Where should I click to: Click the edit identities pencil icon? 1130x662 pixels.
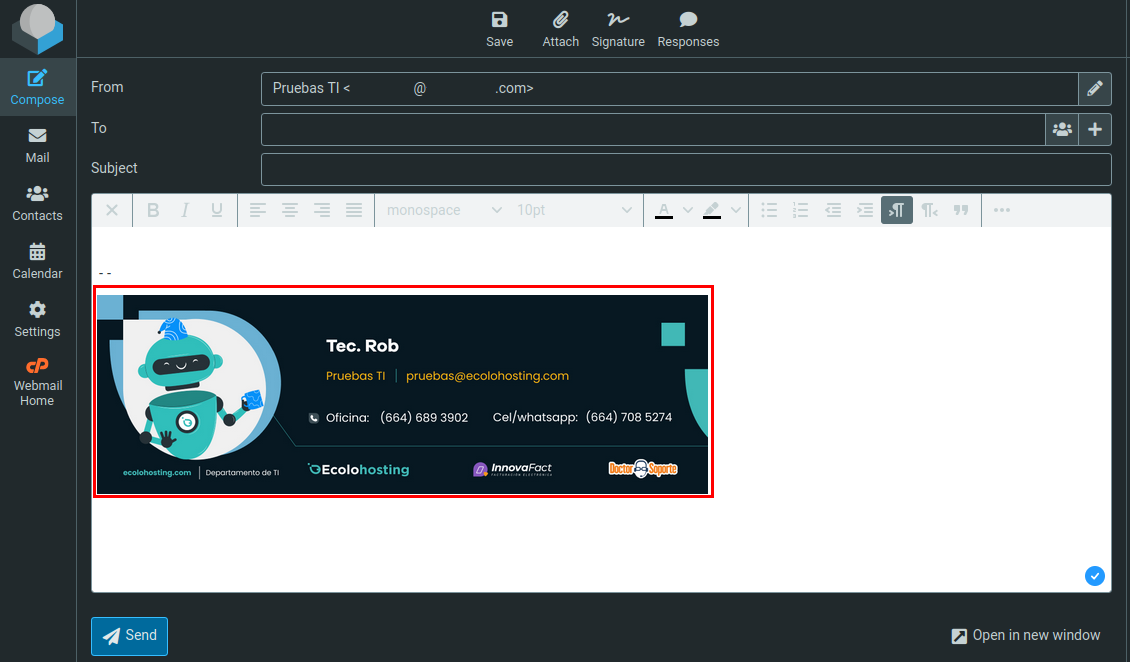1095,89
